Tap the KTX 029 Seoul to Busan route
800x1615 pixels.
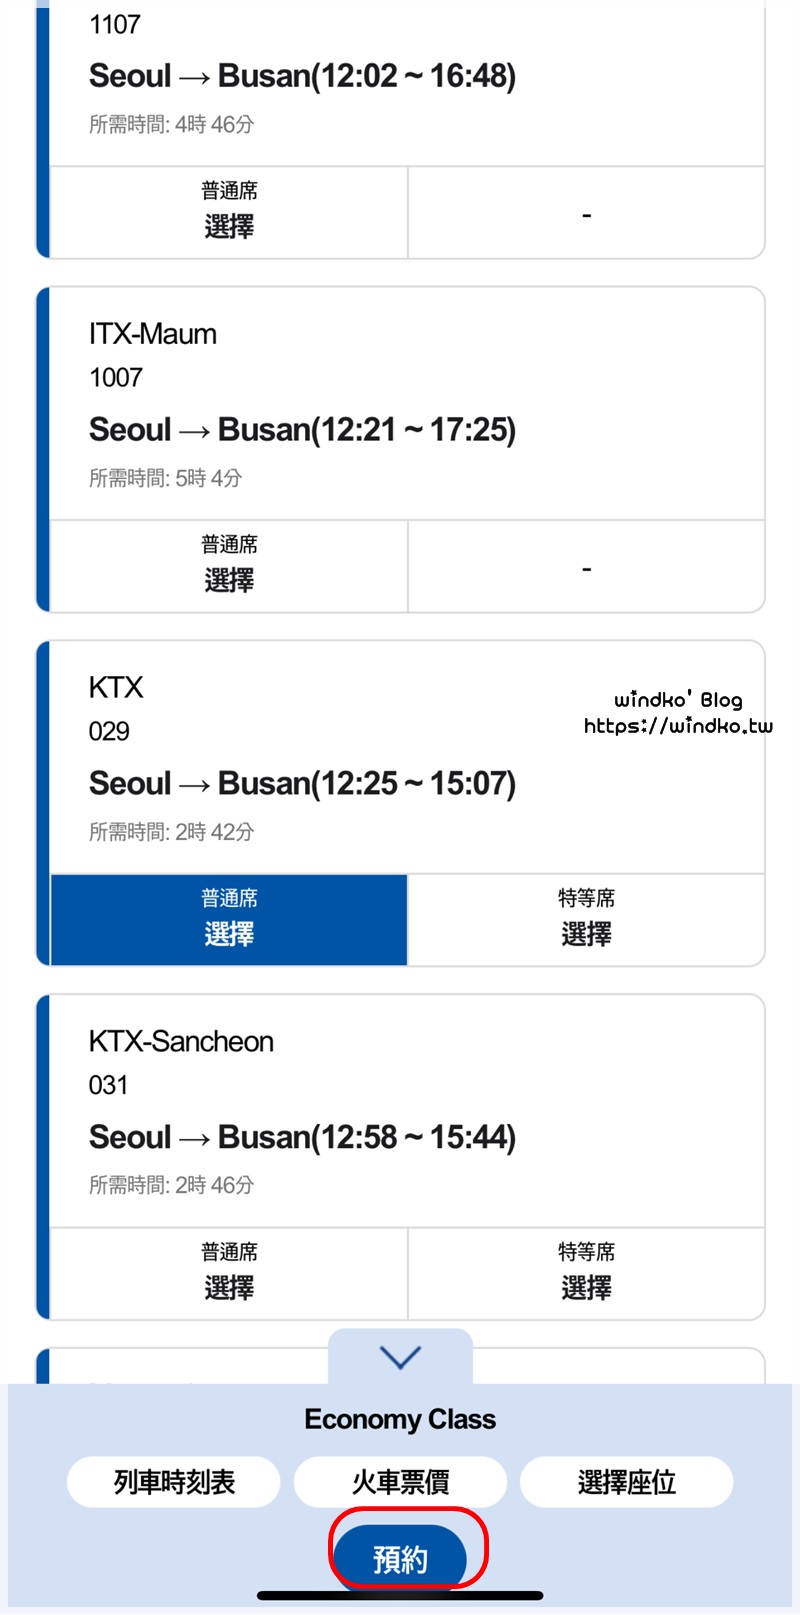click(302, 783)
